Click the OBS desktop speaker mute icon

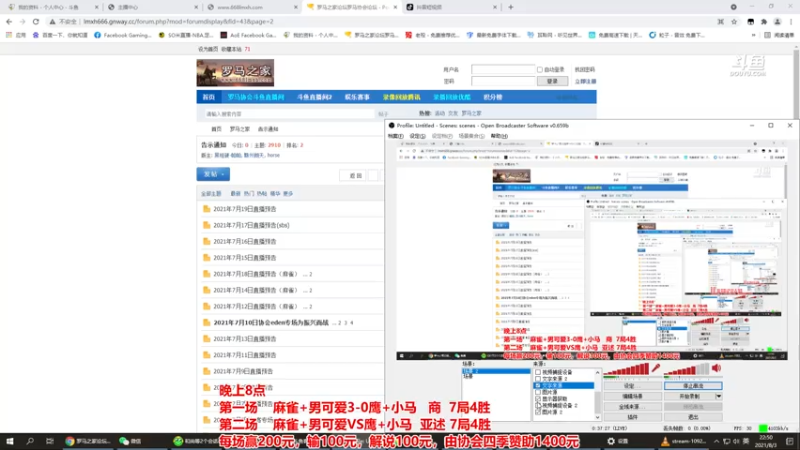point(716,368)
